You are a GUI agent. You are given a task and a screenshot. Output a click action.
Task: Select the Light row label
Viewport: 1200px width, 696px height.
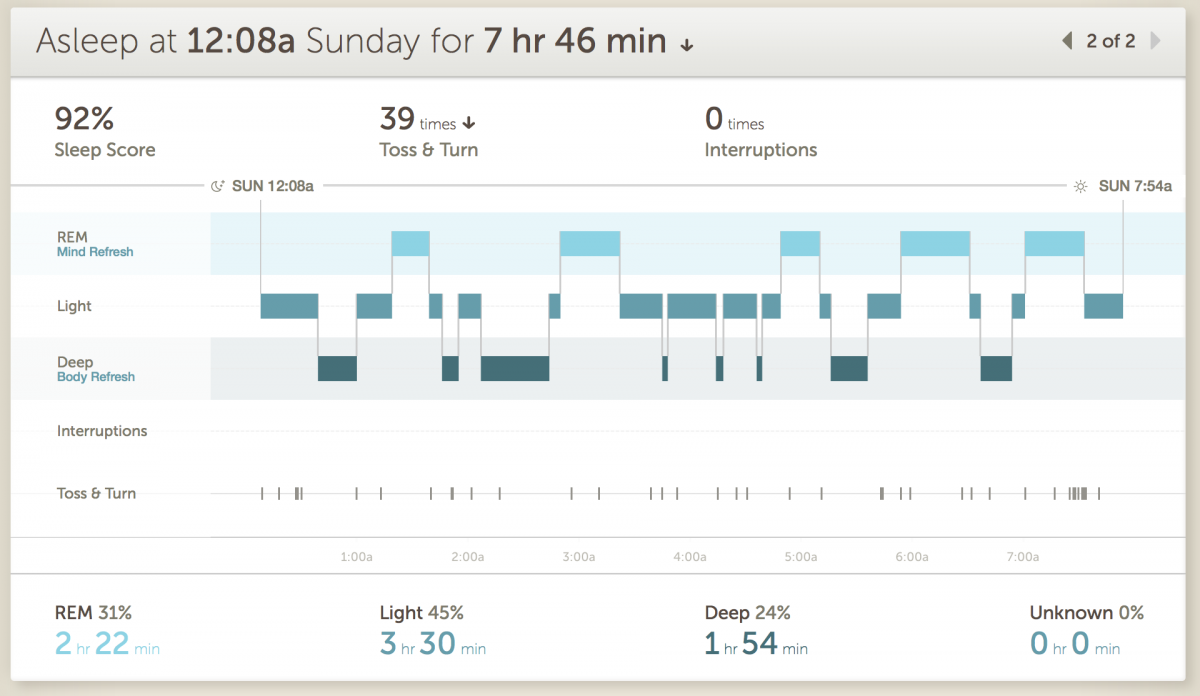[74, 306]
